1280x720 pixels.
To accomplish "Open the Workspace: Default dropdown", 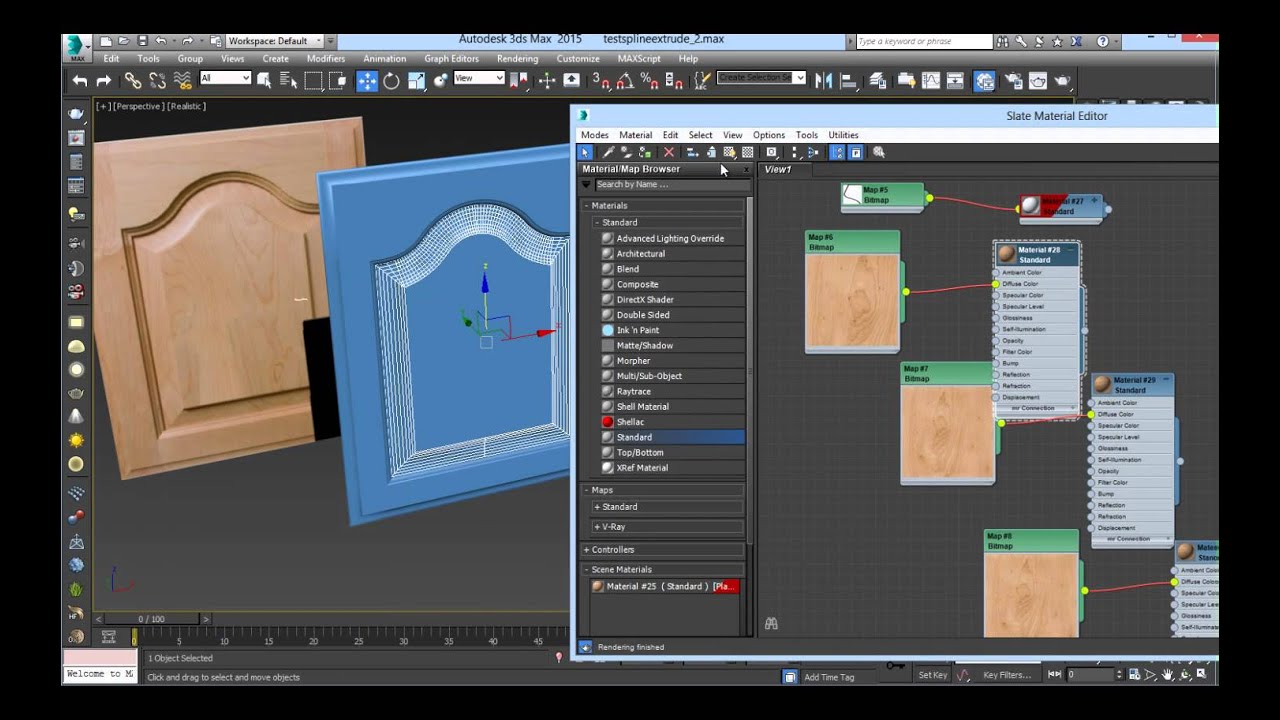I will click(x=274, y=41).
